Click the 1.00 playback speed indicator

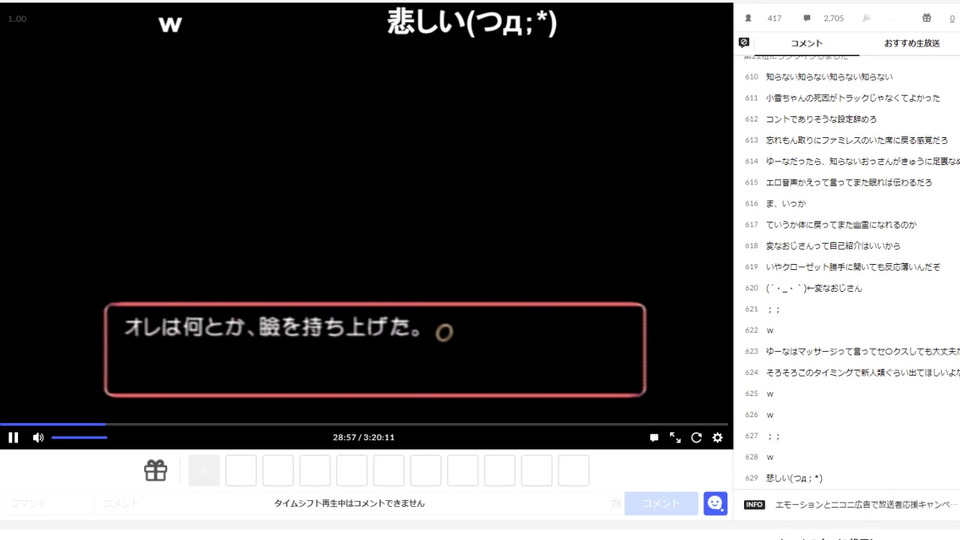[x=17, y=19]
